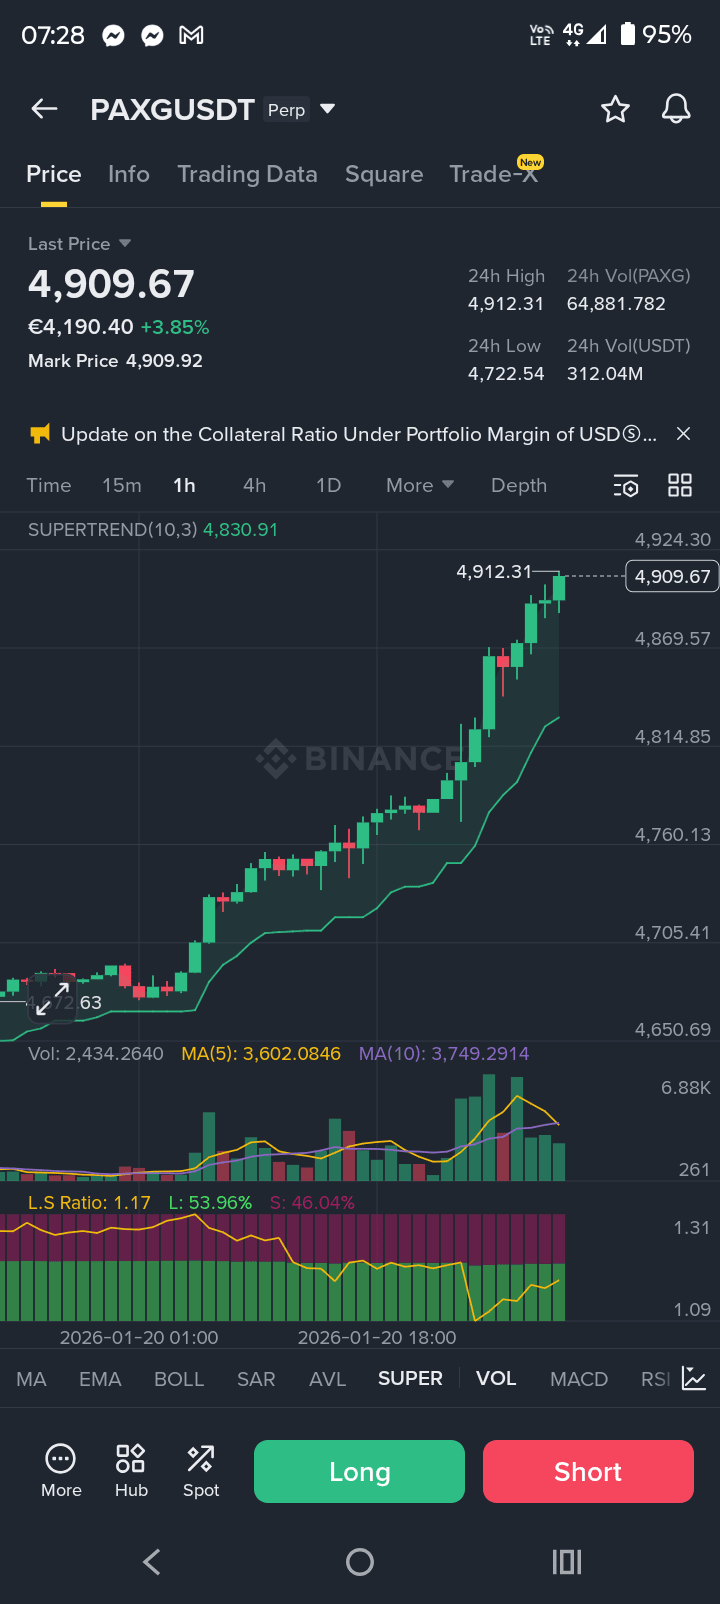
Task: Tap the L.S Ratio: 1.17 label
Action: 89,1202
